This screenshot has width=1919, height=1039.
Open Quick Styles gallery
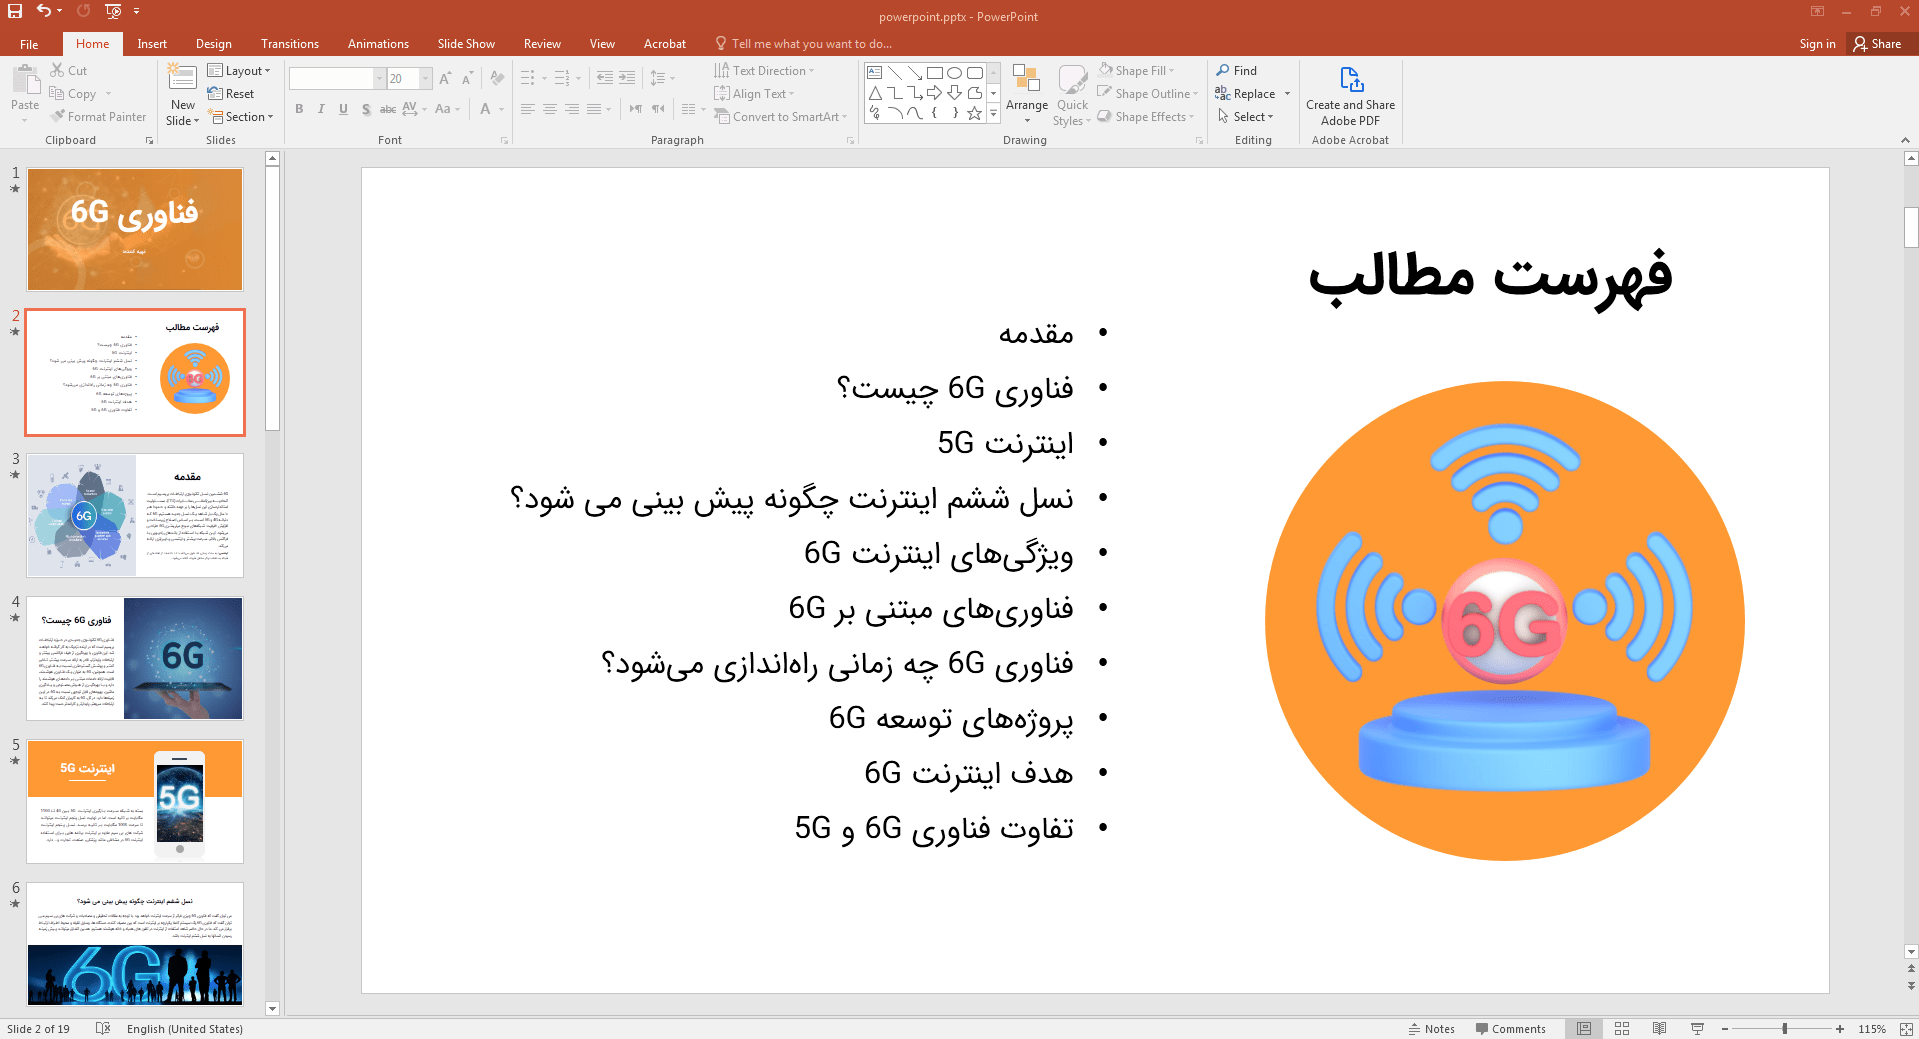click(x=1072, y=95)
